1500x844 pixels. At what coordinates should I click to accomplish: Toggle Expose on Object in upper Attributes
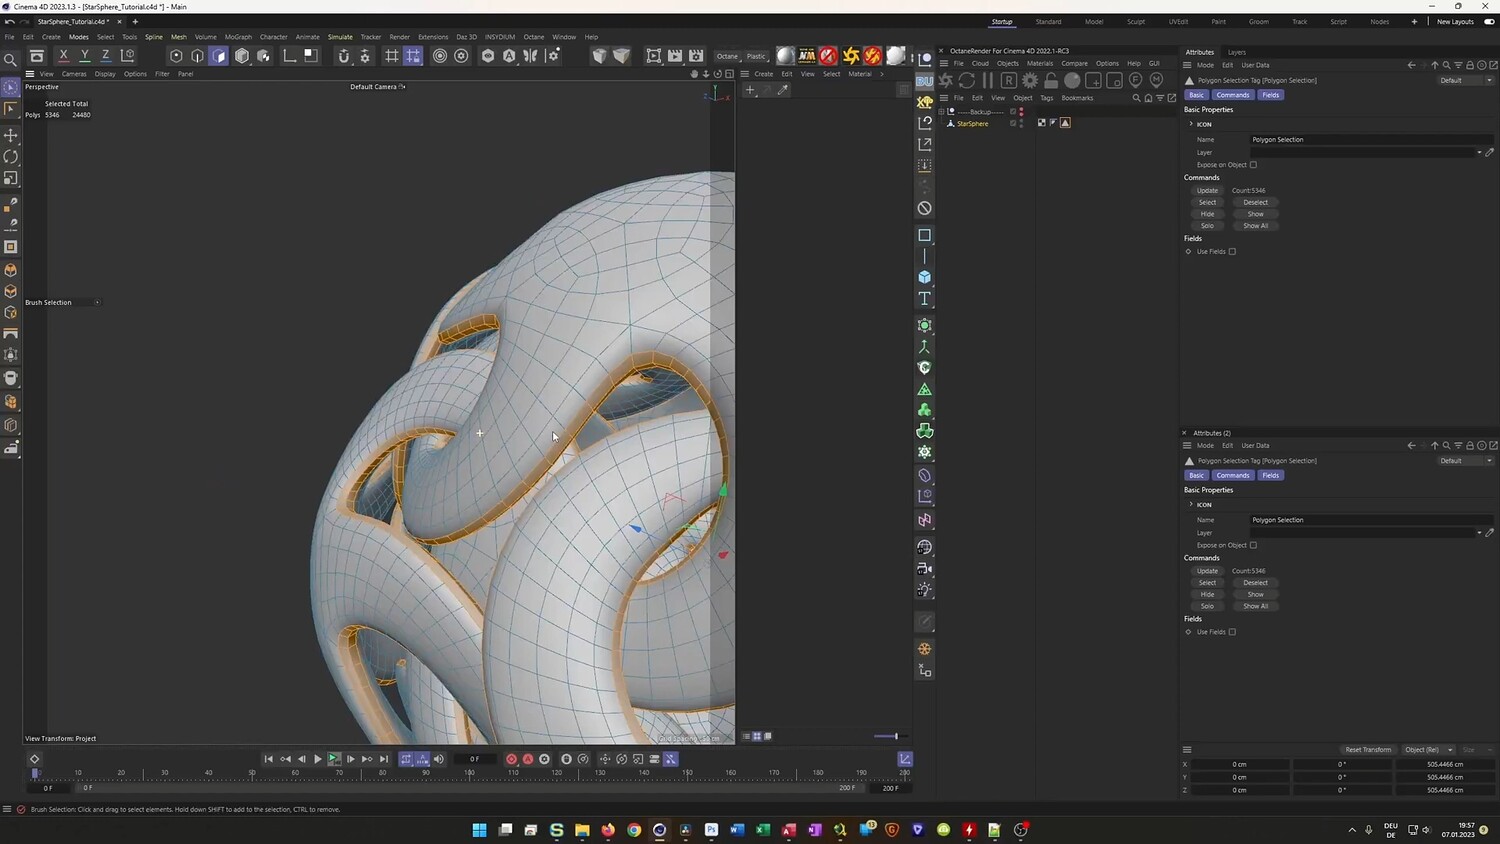point(1253,165)
